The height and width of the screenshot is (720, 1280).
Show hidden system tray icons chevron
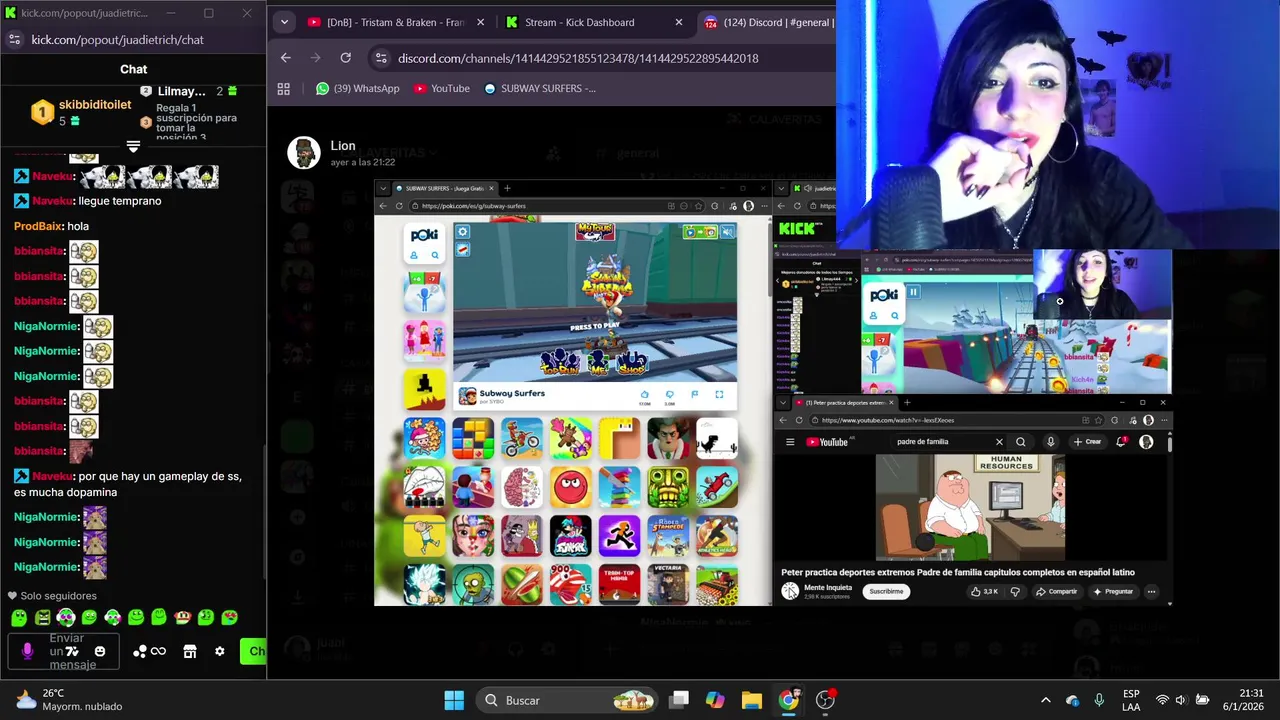point(1045,700)
